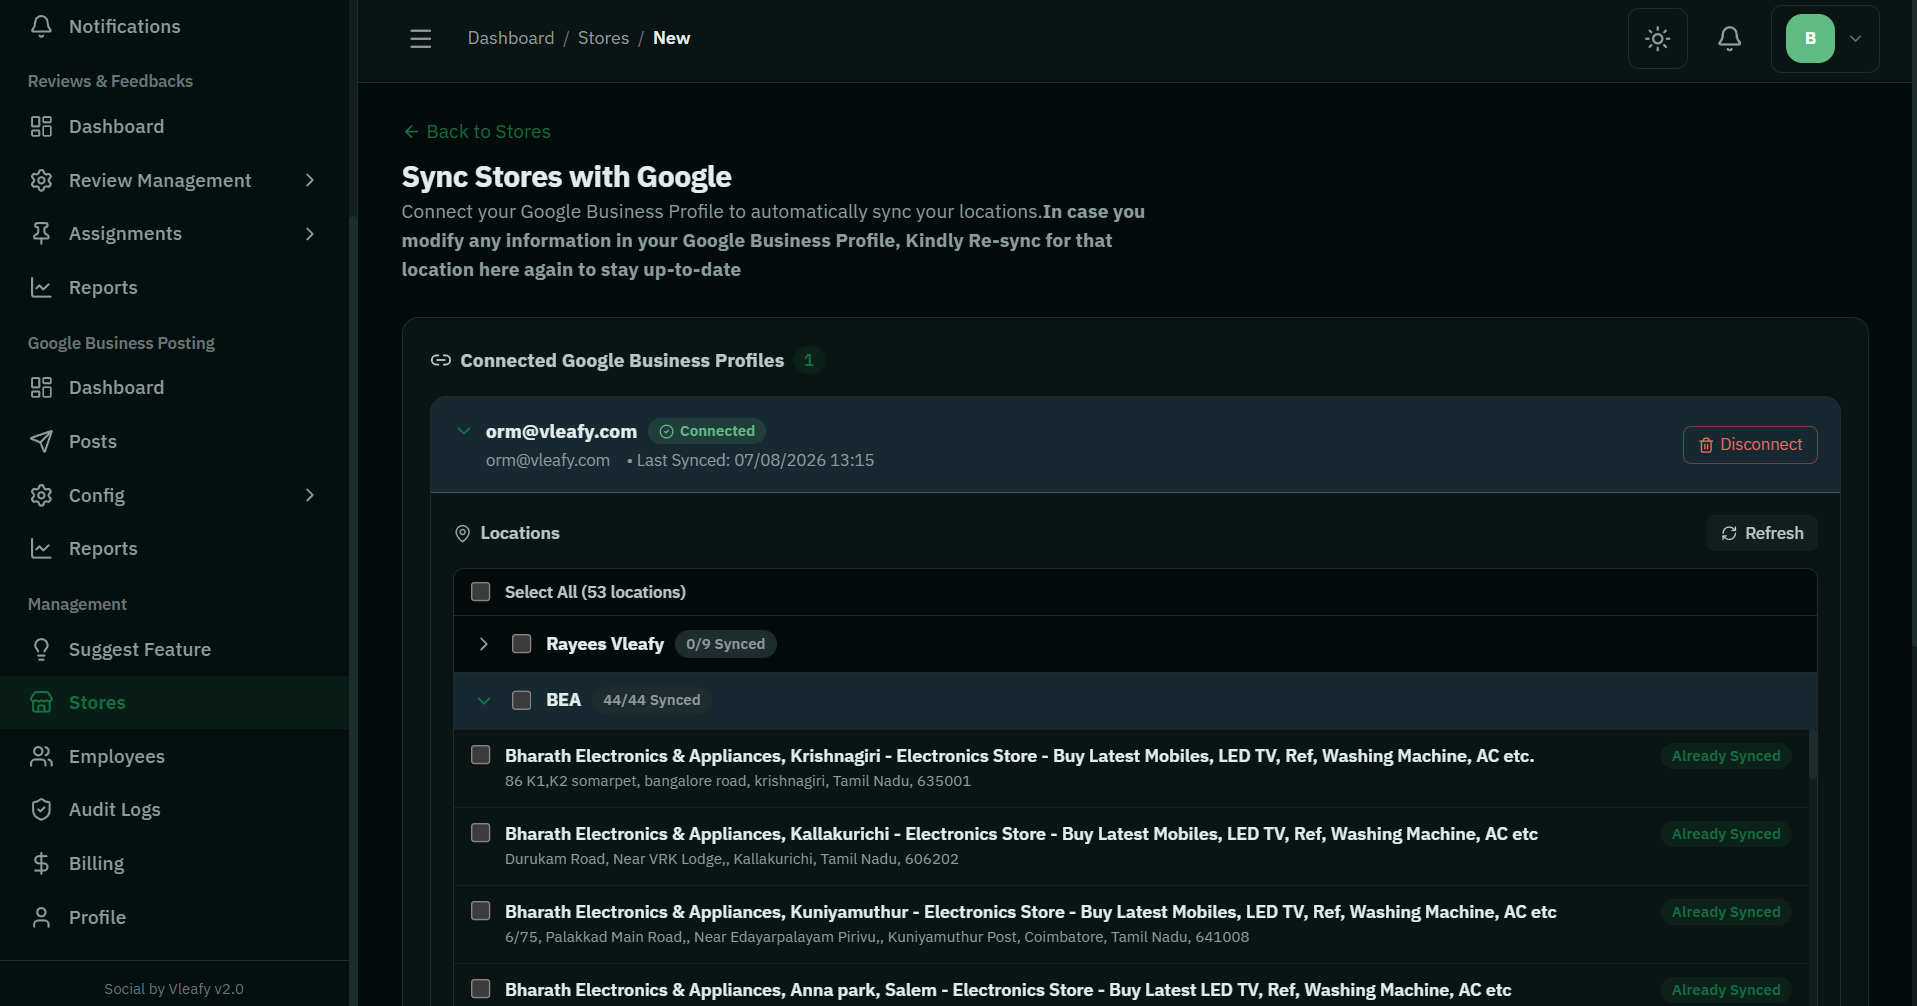Click the Review Management gear icon
1917x1006 pixels.
[x=41, y=180]
